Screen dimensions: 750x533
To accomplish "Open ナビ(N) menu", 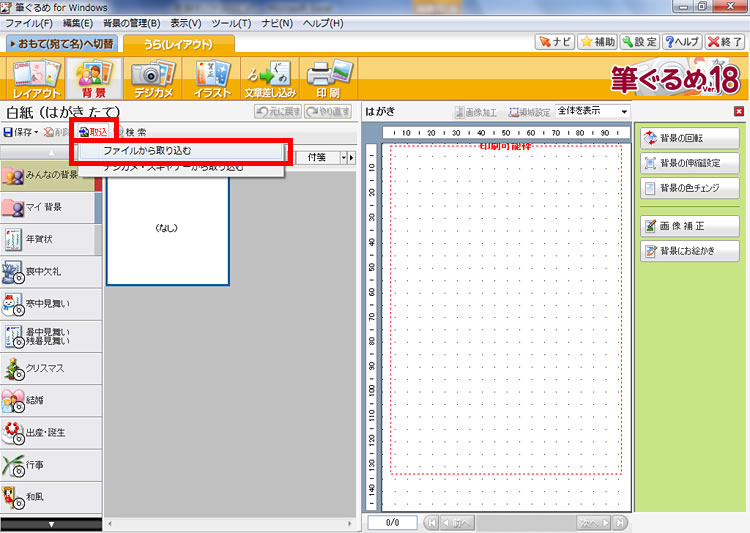I will click(x=277, y=23).
